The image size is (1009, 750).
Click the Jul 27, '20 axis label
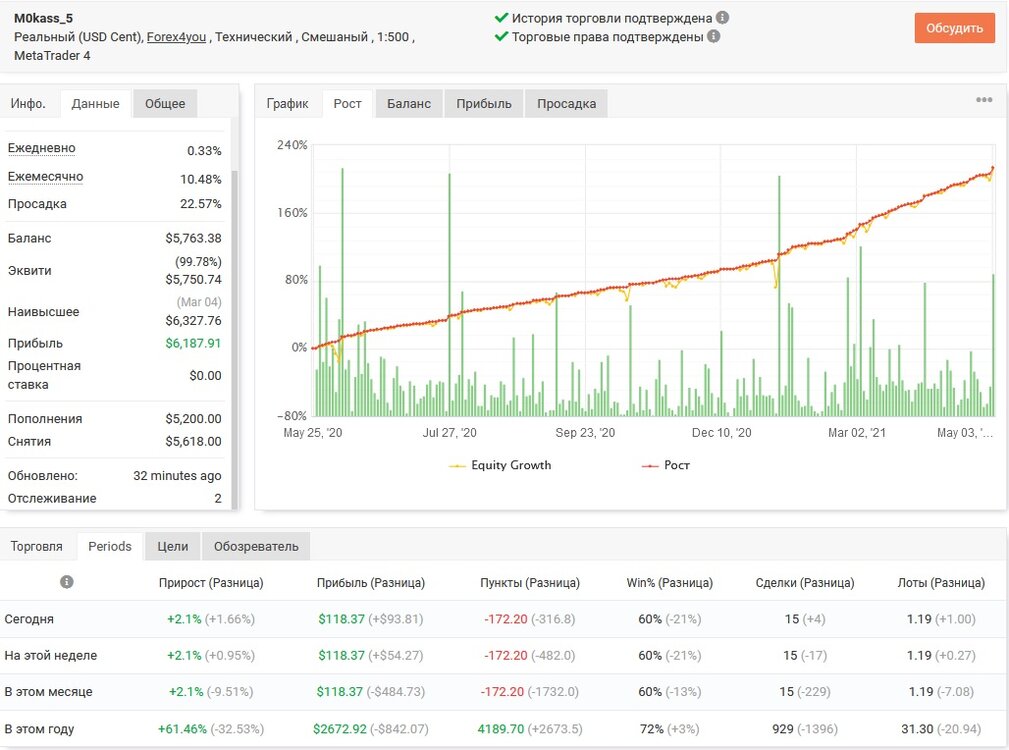(449, 433)
